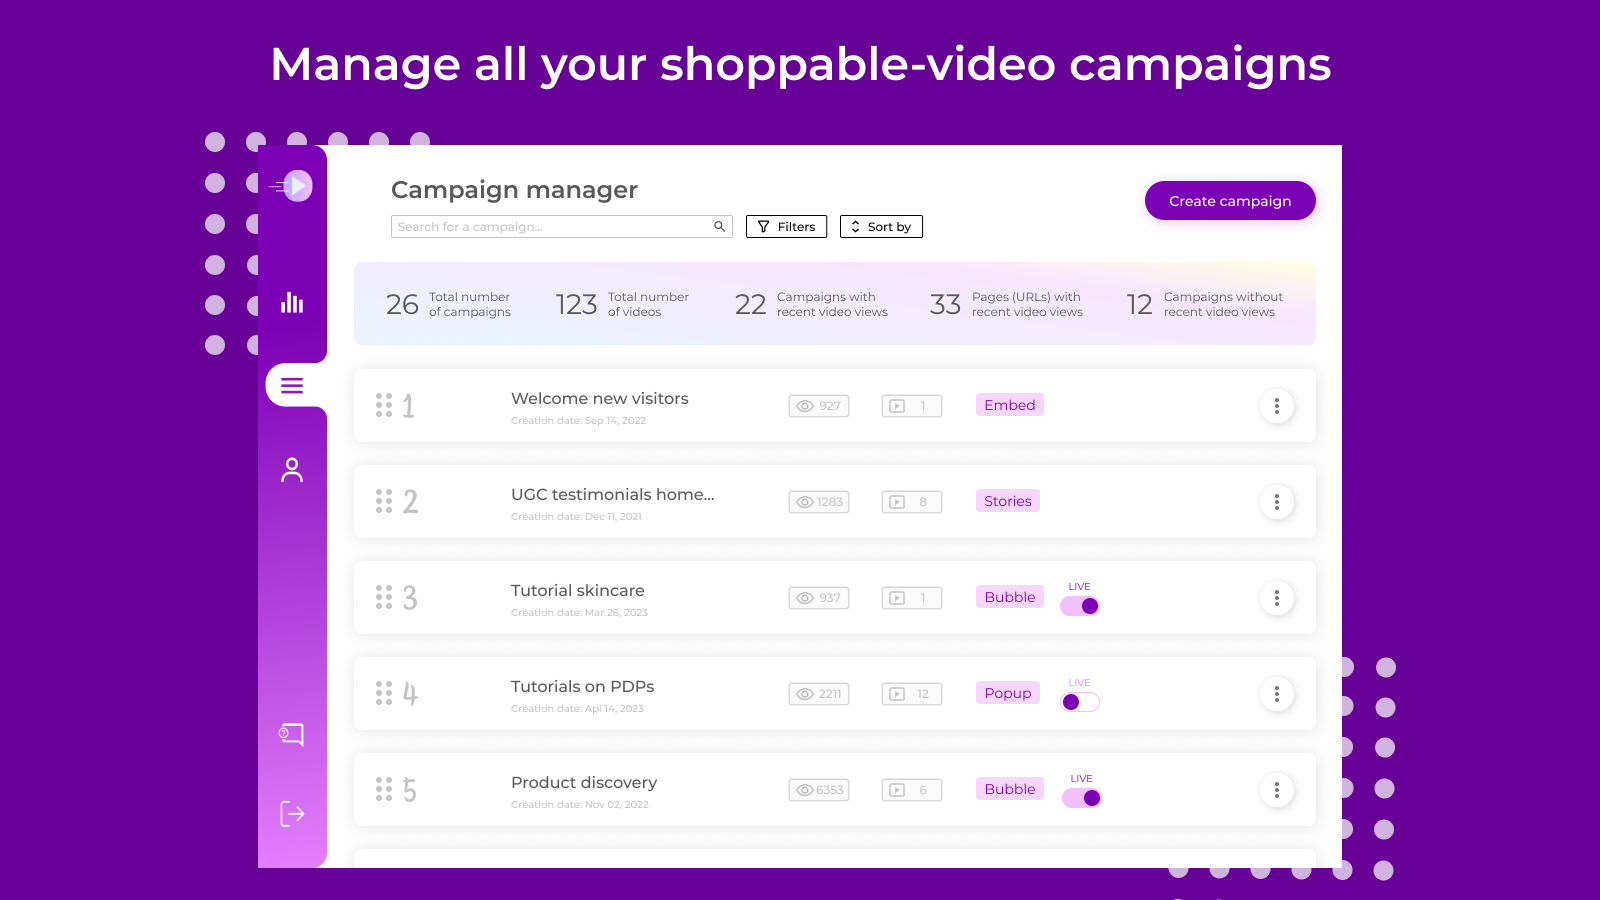
Task: Open the user account profile icon
Action: 291,469
